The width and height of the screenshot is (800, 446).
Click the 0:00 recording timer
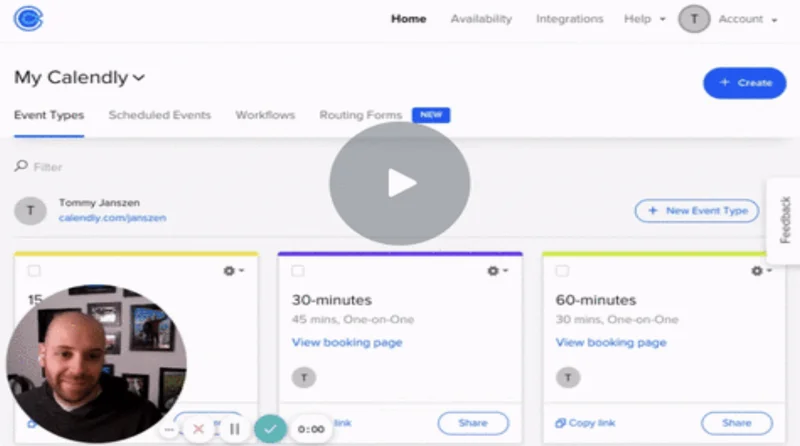click(x=311, y=430)
